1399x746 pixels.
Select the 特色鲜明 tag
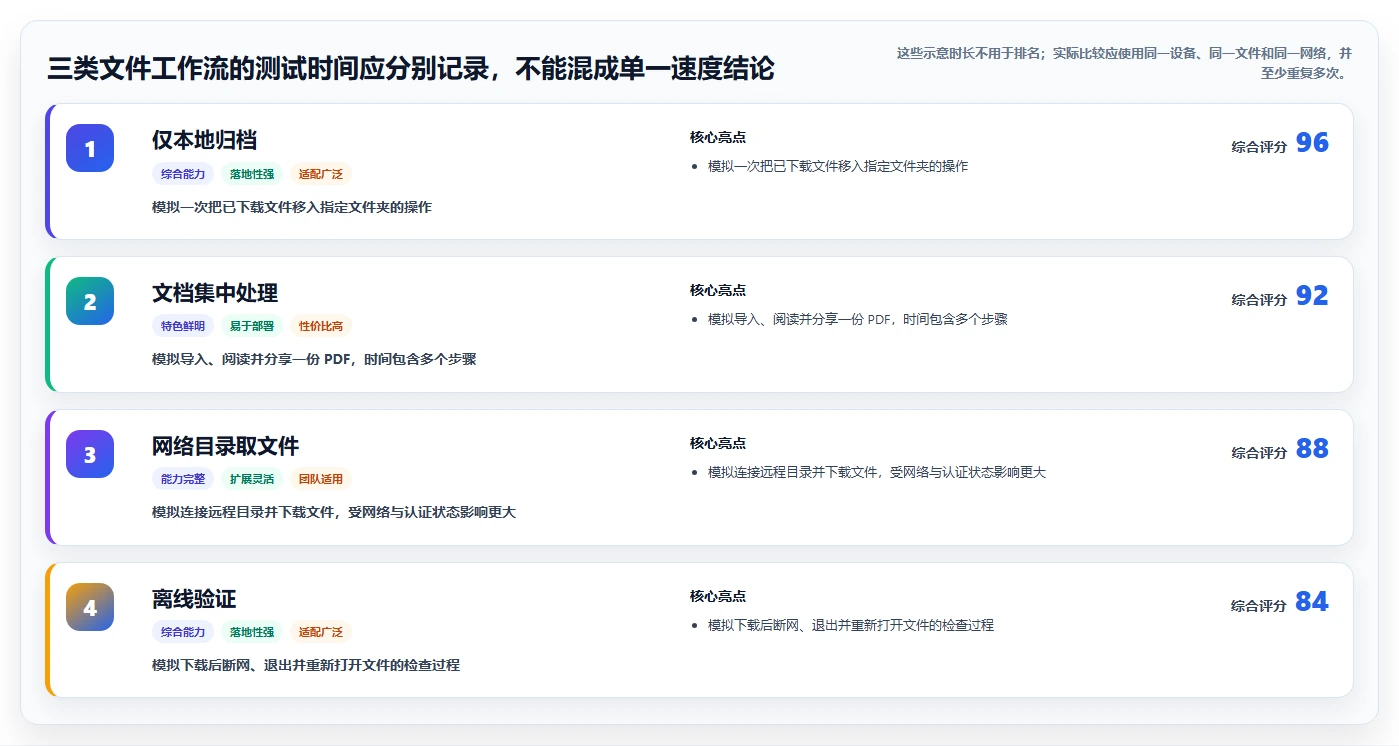coord(183,326)
